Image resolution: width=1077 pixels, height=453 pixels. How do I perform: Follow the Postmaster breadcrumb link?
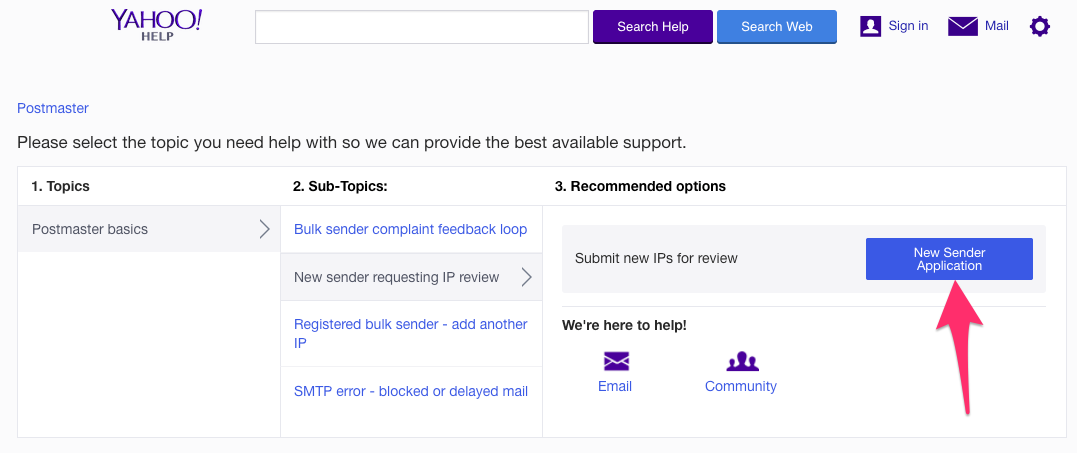[x=53, y=108]
